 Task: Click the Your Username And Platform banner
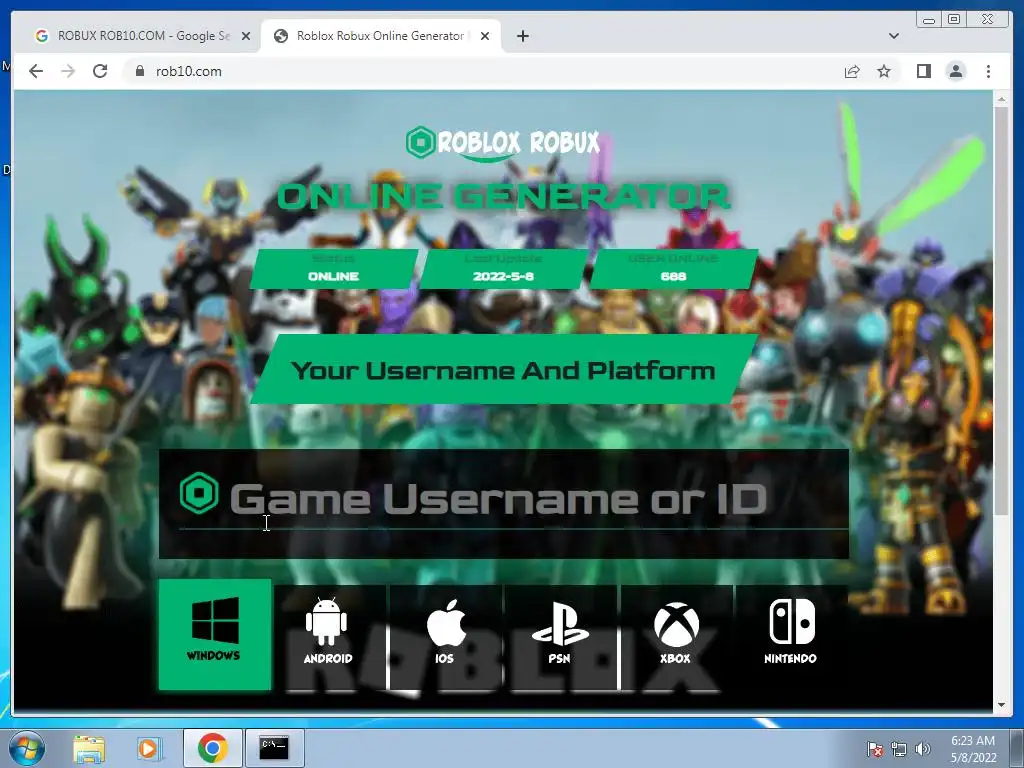[x=504, y=370]
